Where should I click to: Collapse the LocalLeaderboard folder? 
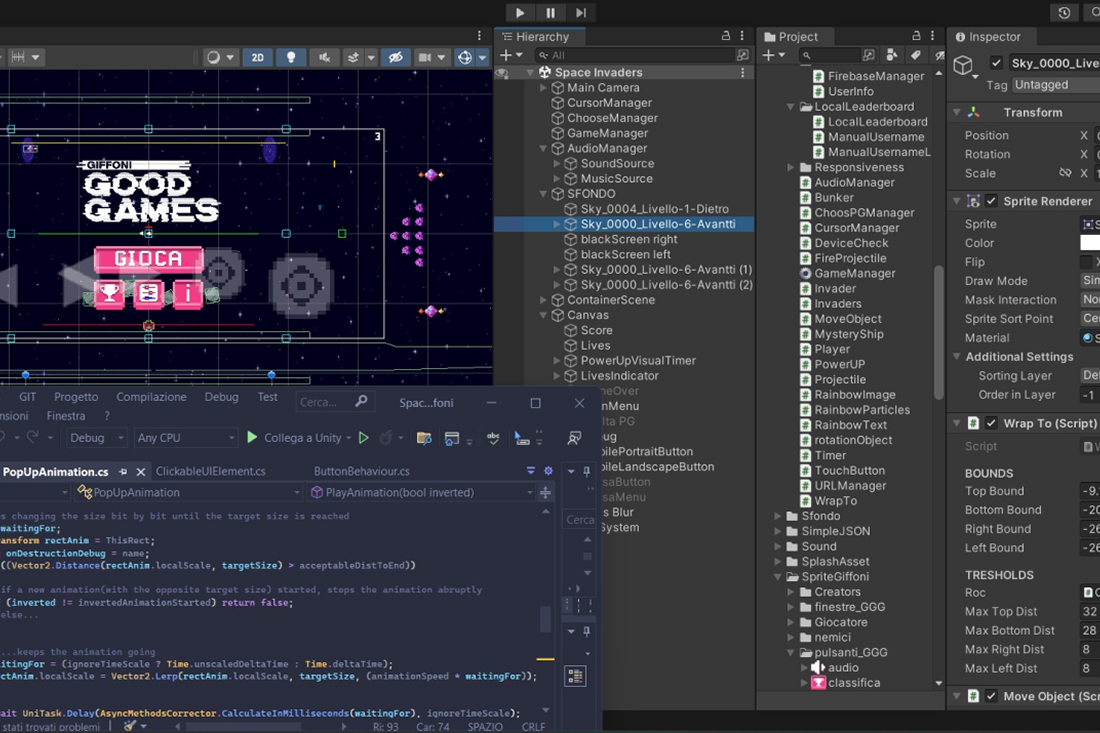791,107
